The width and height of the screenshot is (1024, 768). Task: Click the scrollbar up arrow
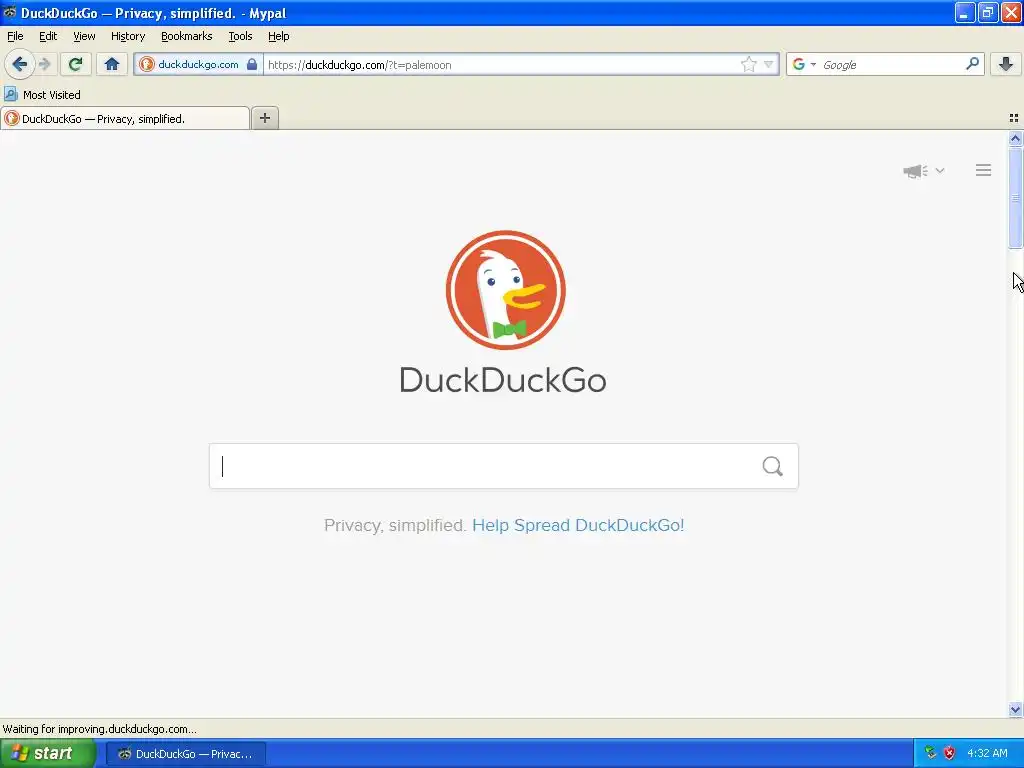(x=1015, y=138)
